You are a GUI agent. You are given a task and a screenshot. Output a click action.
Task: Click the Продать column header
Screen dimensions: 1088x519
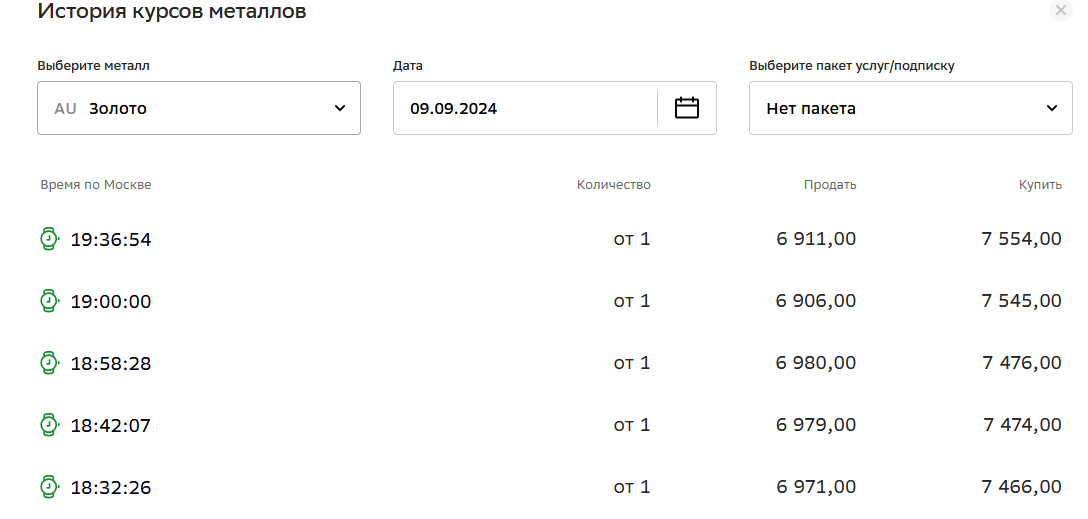(x=830, y=185)
